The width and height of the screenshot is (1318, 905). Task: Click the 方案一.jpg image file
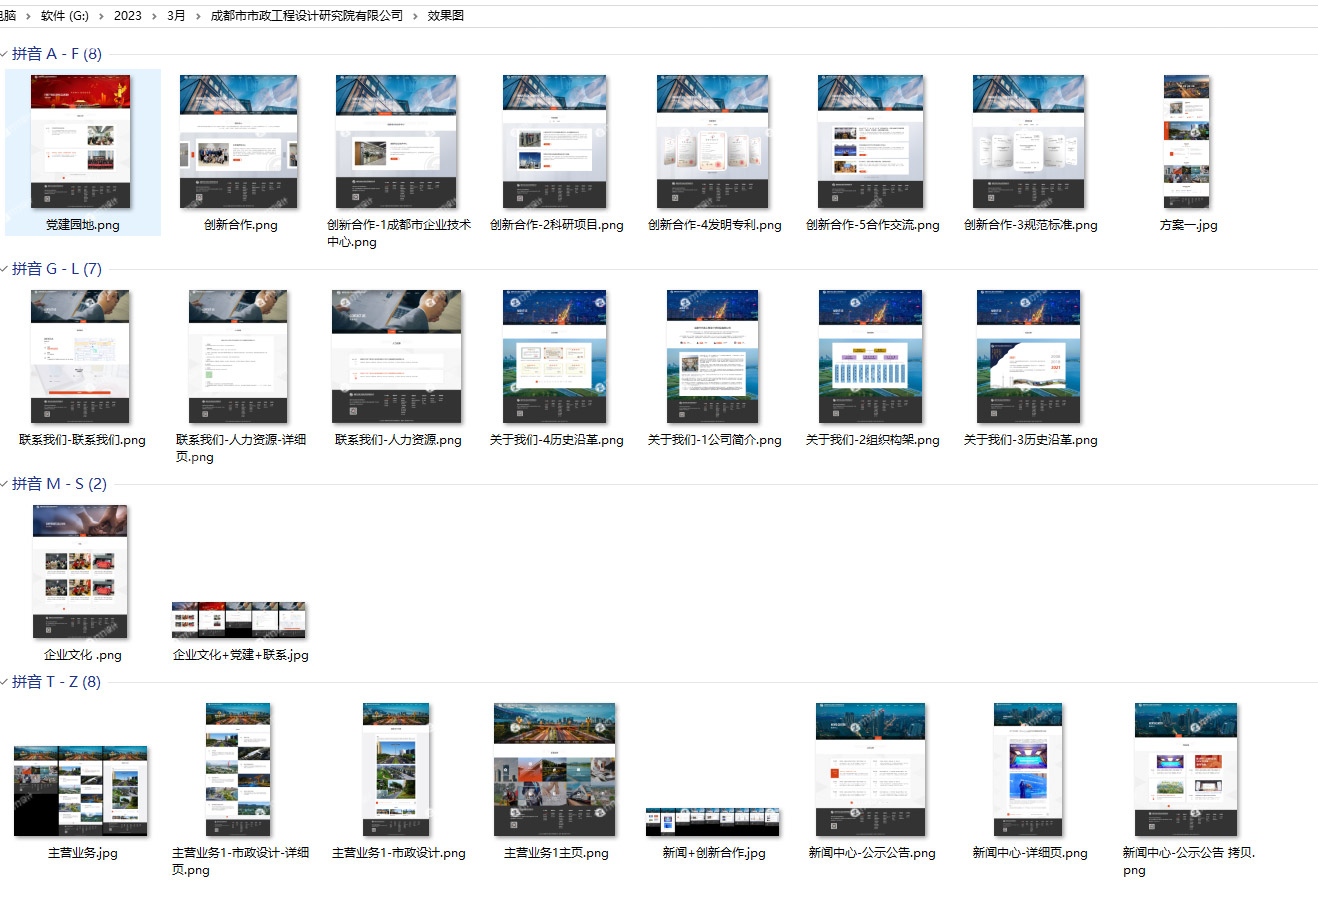(x=1187, y=142)
